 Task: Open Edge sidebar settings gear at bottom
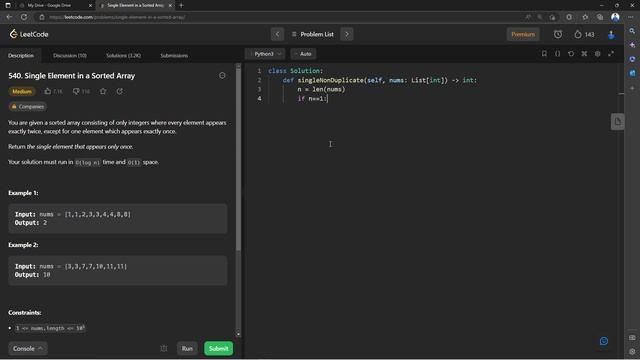click(632, 351)
